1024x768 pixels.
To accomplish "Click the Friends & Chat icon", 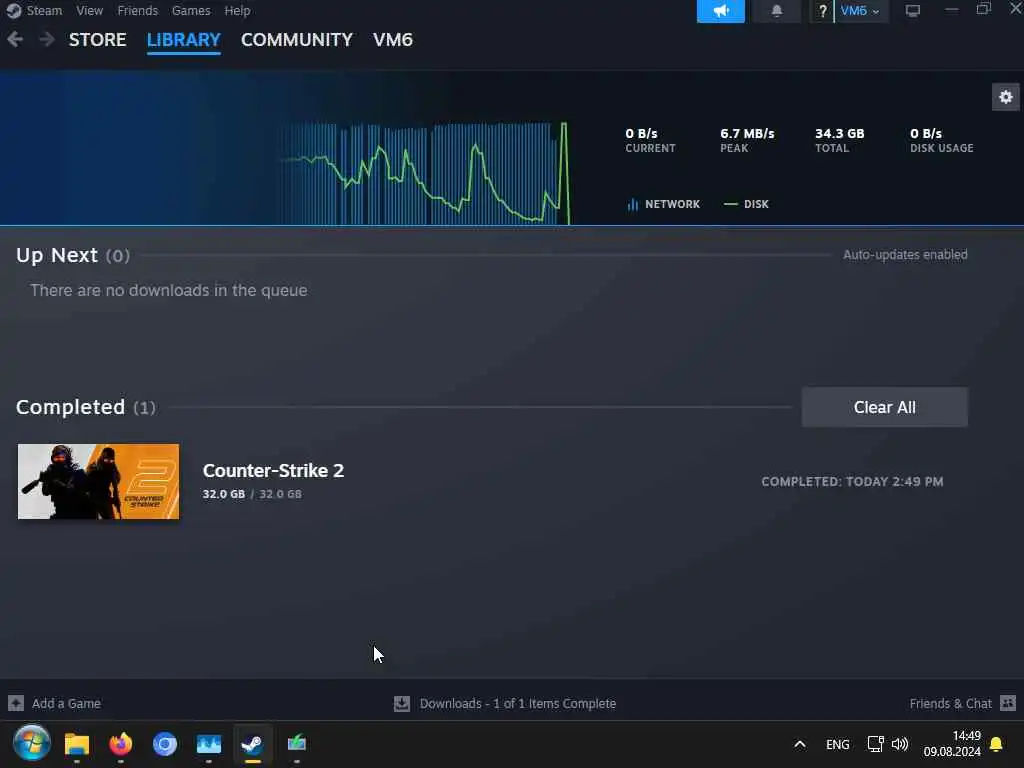I will coord(1008,703).
